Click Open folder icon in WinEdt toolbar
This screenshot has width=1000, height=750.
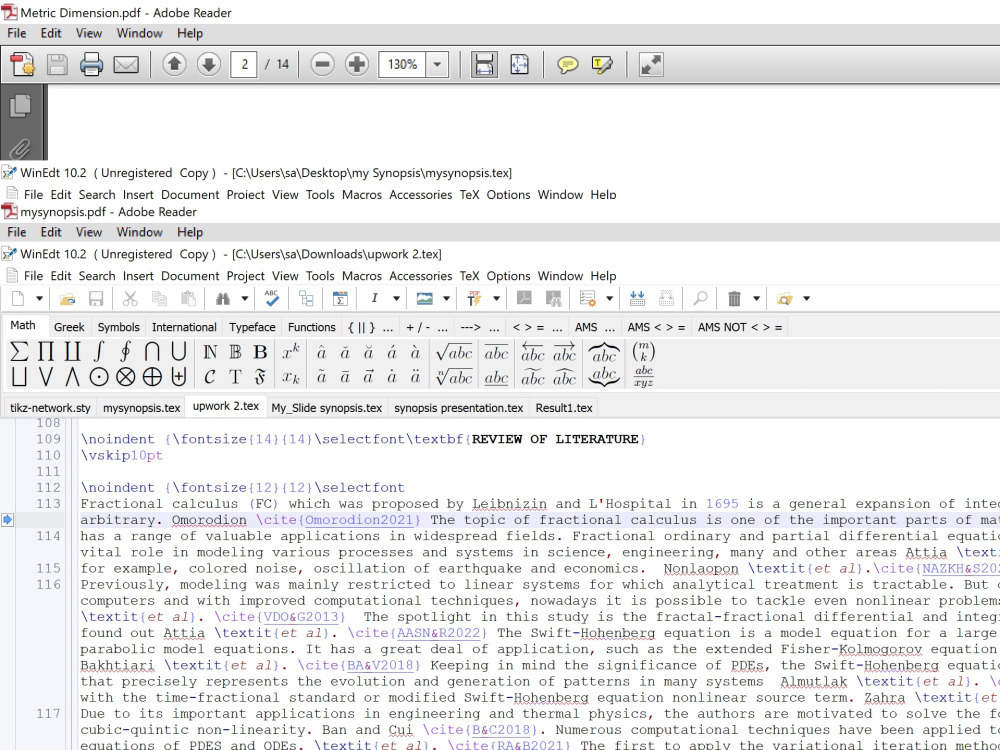pos(68,298)
